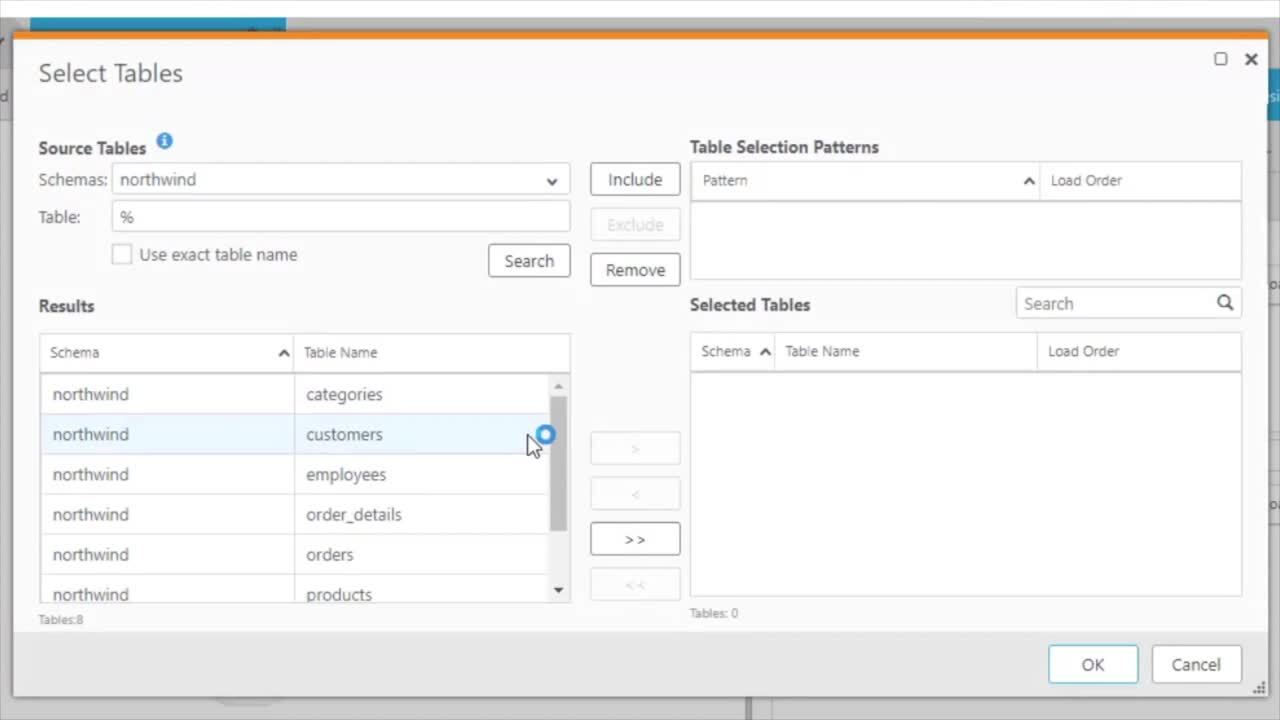Click the Include button
The image size is (1280, 720).
point(635,180)
